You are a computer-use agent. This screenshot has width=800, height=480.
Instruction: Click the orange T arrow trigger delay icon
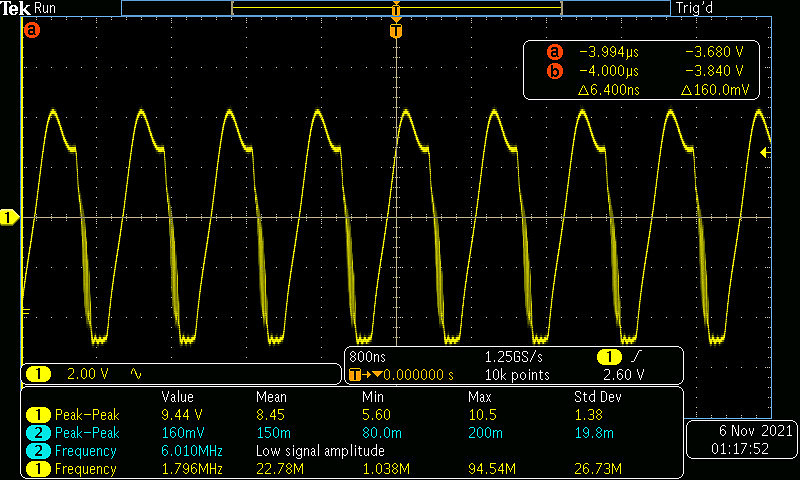point(366,375)
